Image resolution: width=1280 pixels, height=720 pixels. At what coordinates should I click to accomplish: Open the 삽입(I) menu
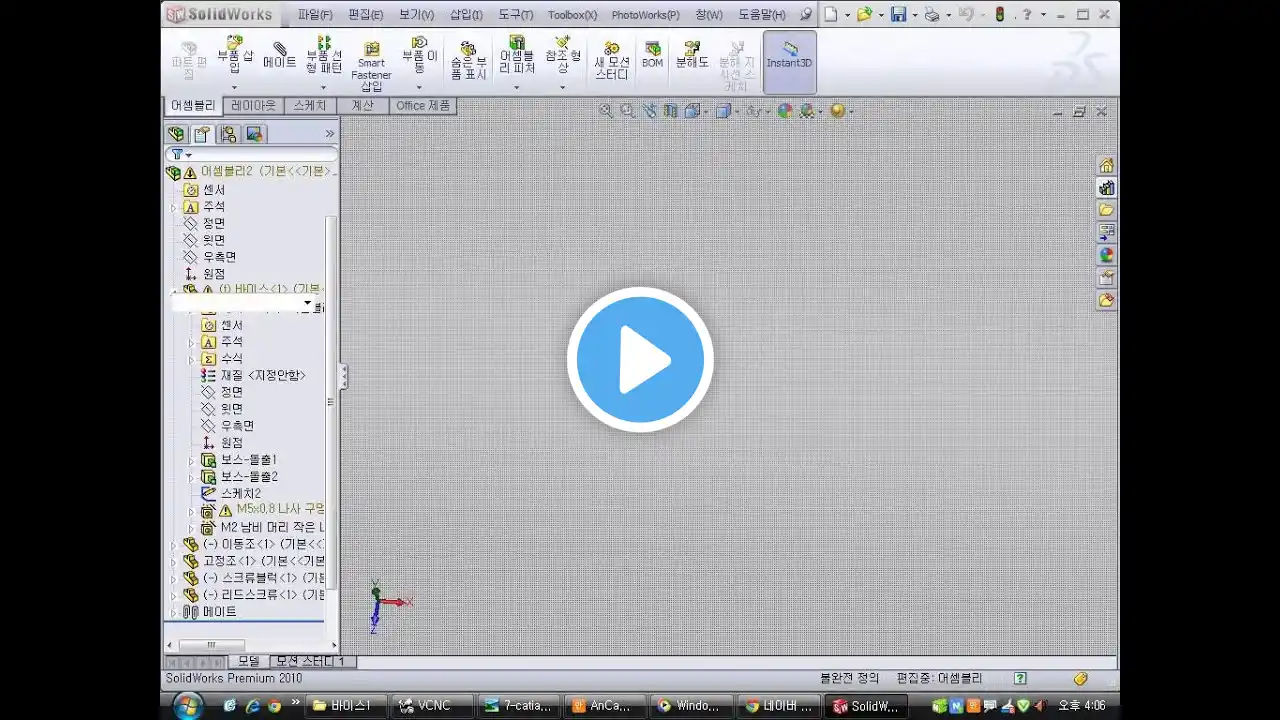(466, 14)
